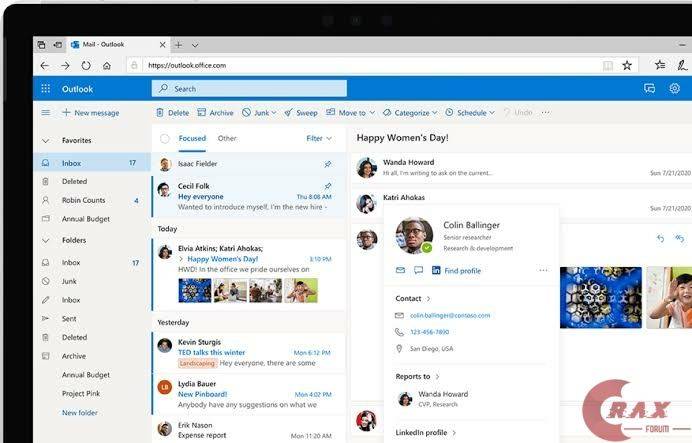Collapse the Folders section

pyautogui.click(x=45, y=240)
